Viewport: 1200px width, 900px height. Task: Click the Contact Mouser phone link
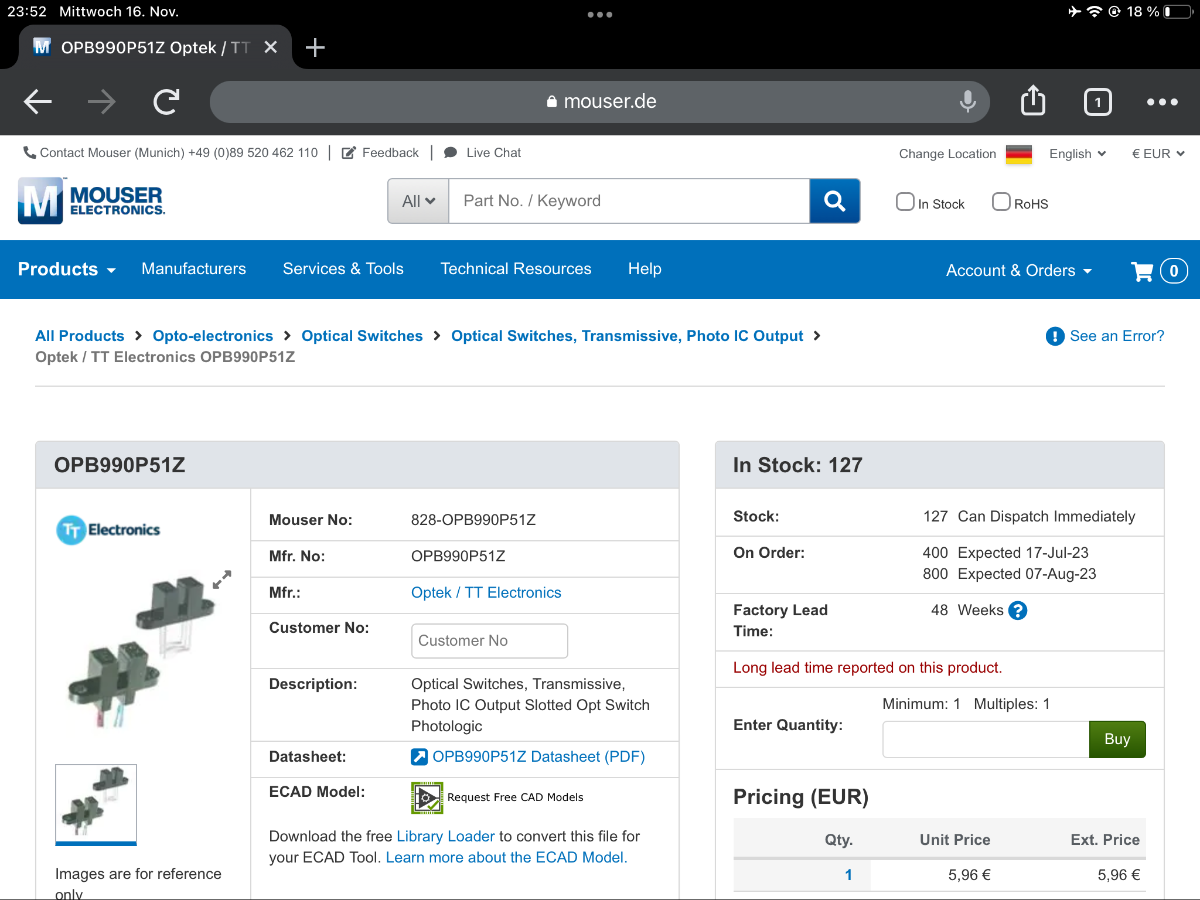pos(170,153)
